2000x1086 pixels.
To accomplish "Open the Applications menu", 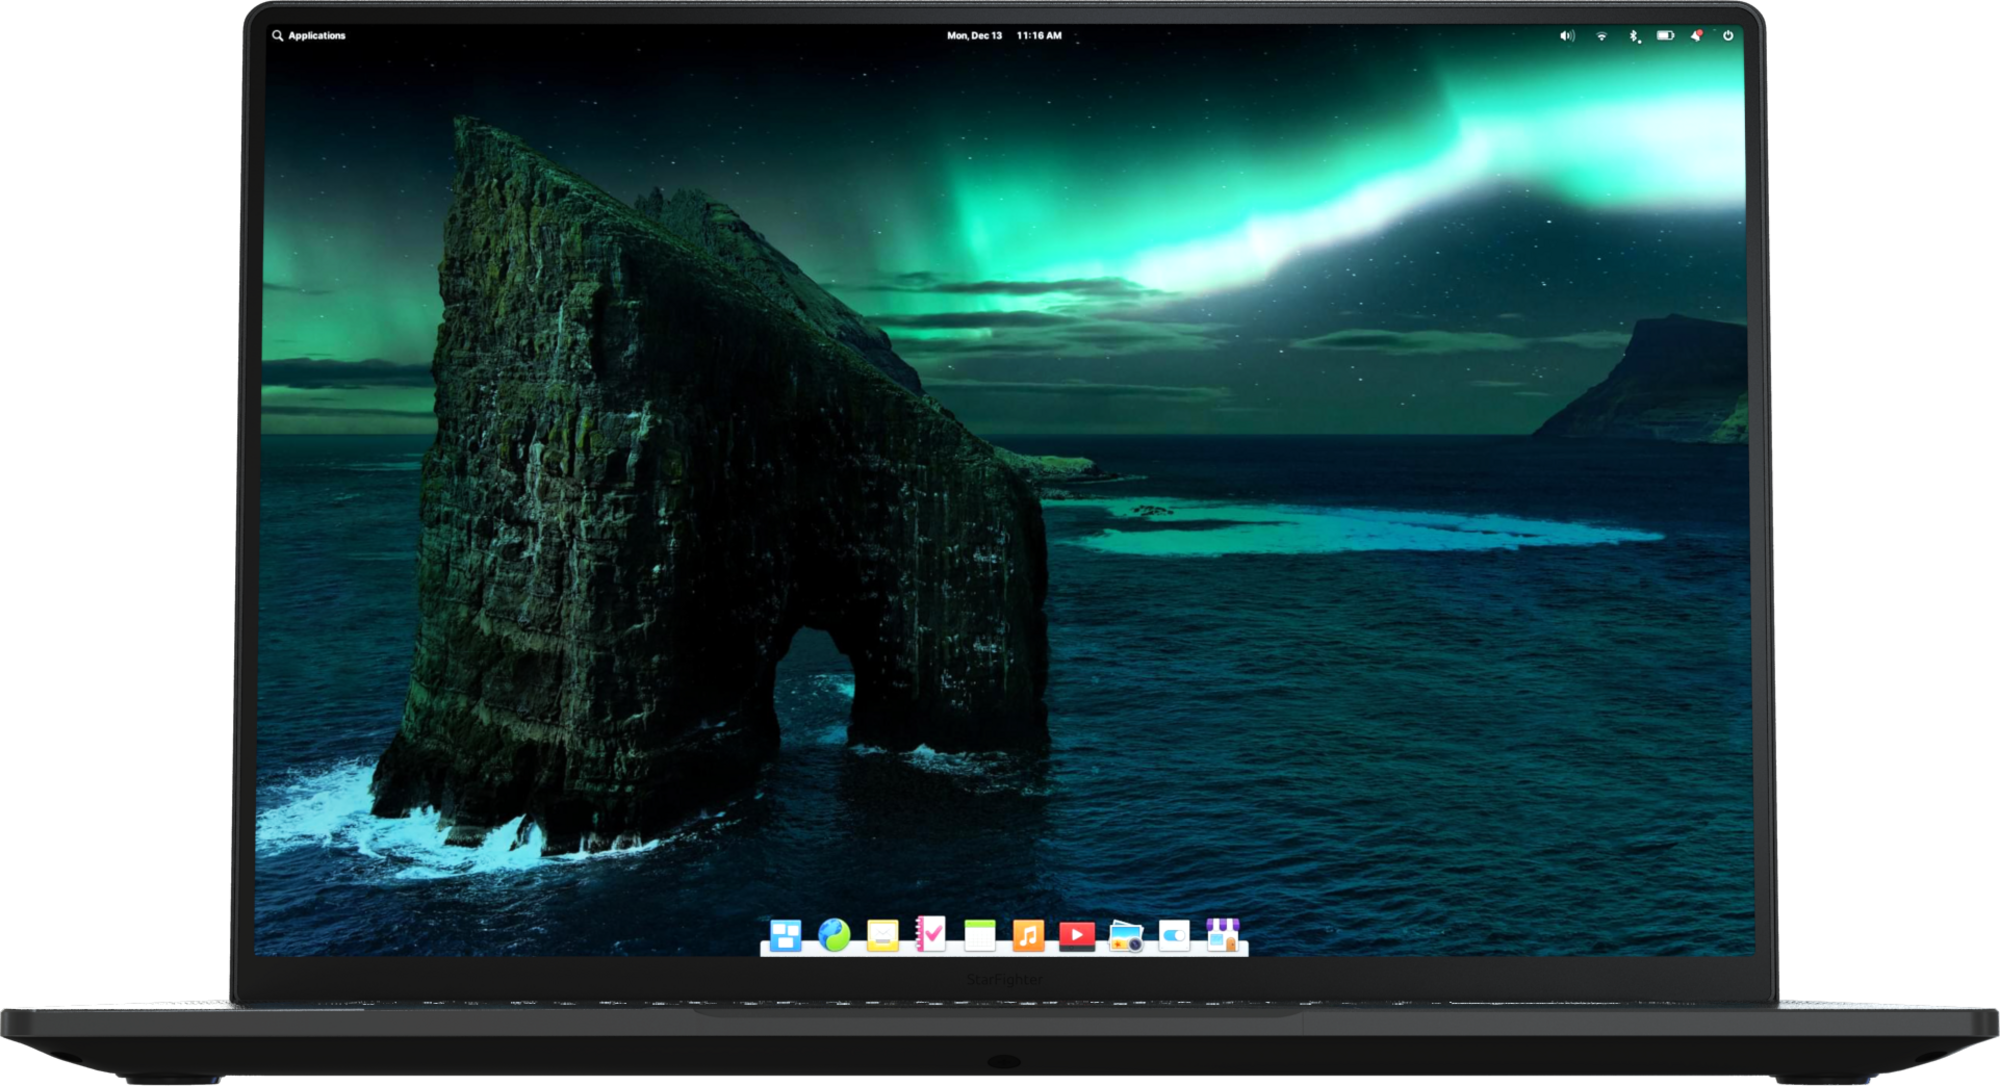I will [316, 36].
